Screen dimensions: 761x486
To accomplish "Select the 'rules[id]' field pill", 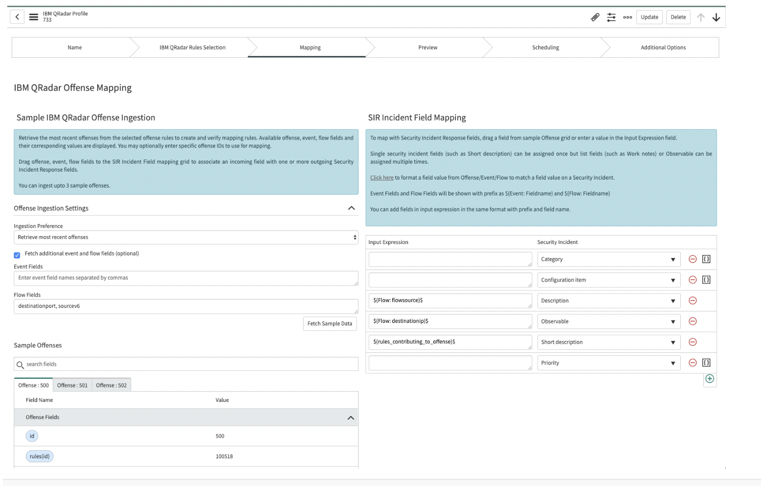I will click(x=39, y=456).
